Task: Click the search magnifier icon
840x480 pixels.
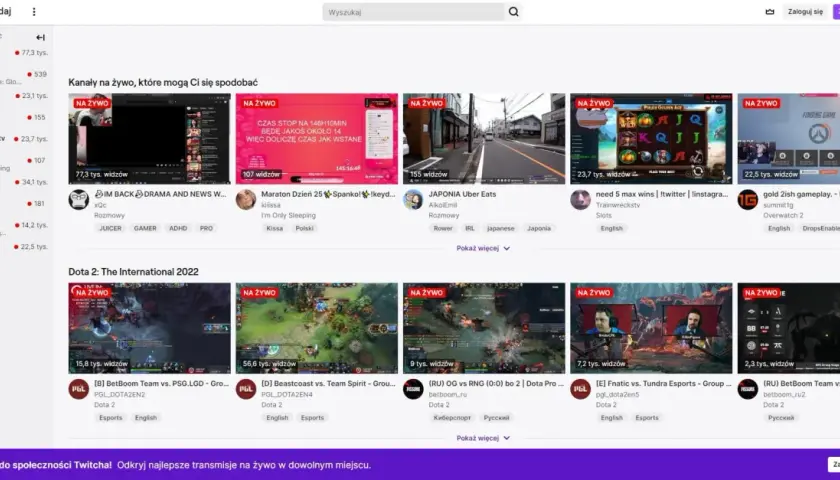Action: pyautogui.click(x=513, y=12)
